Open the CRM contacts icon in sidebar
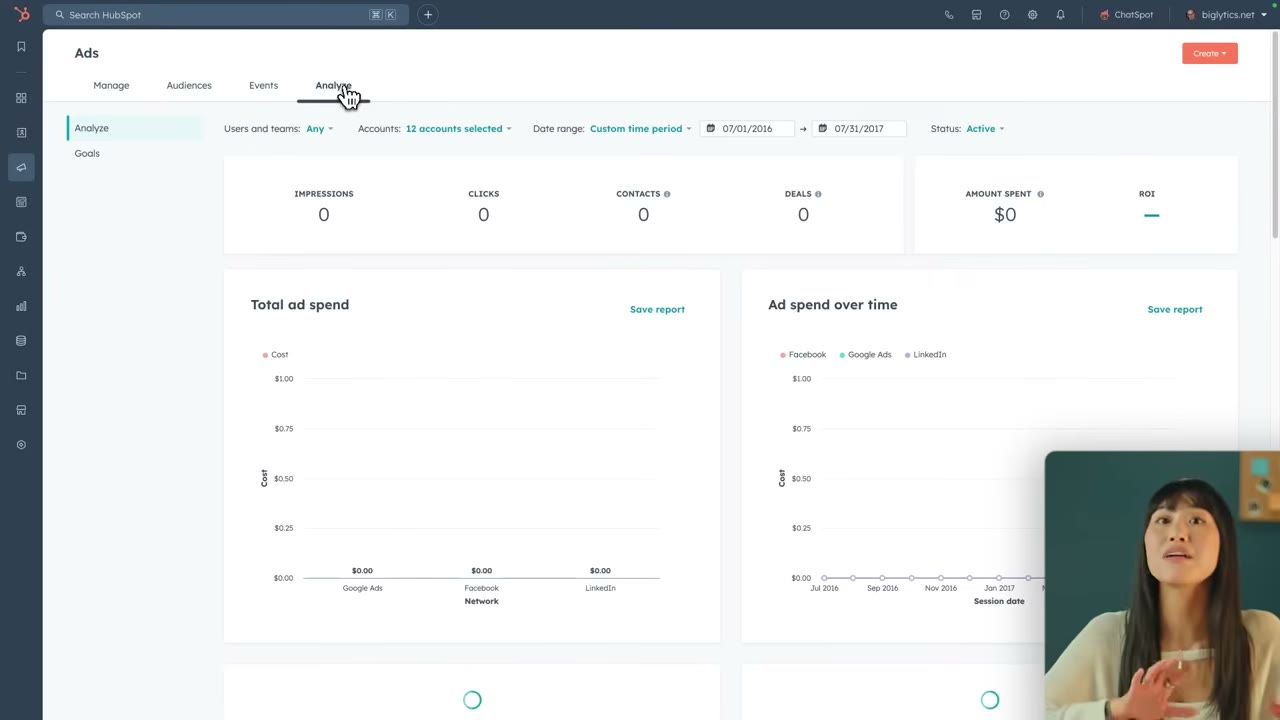The image size is (1280, 720). pyautogui.click(x=21, y=132)
